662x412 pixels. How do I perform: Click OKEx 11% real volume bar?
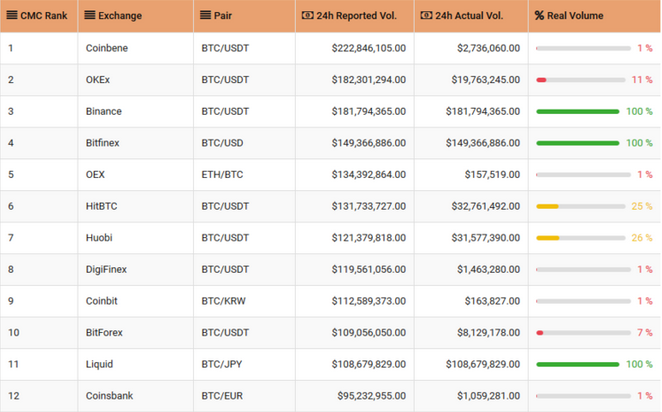581,80
